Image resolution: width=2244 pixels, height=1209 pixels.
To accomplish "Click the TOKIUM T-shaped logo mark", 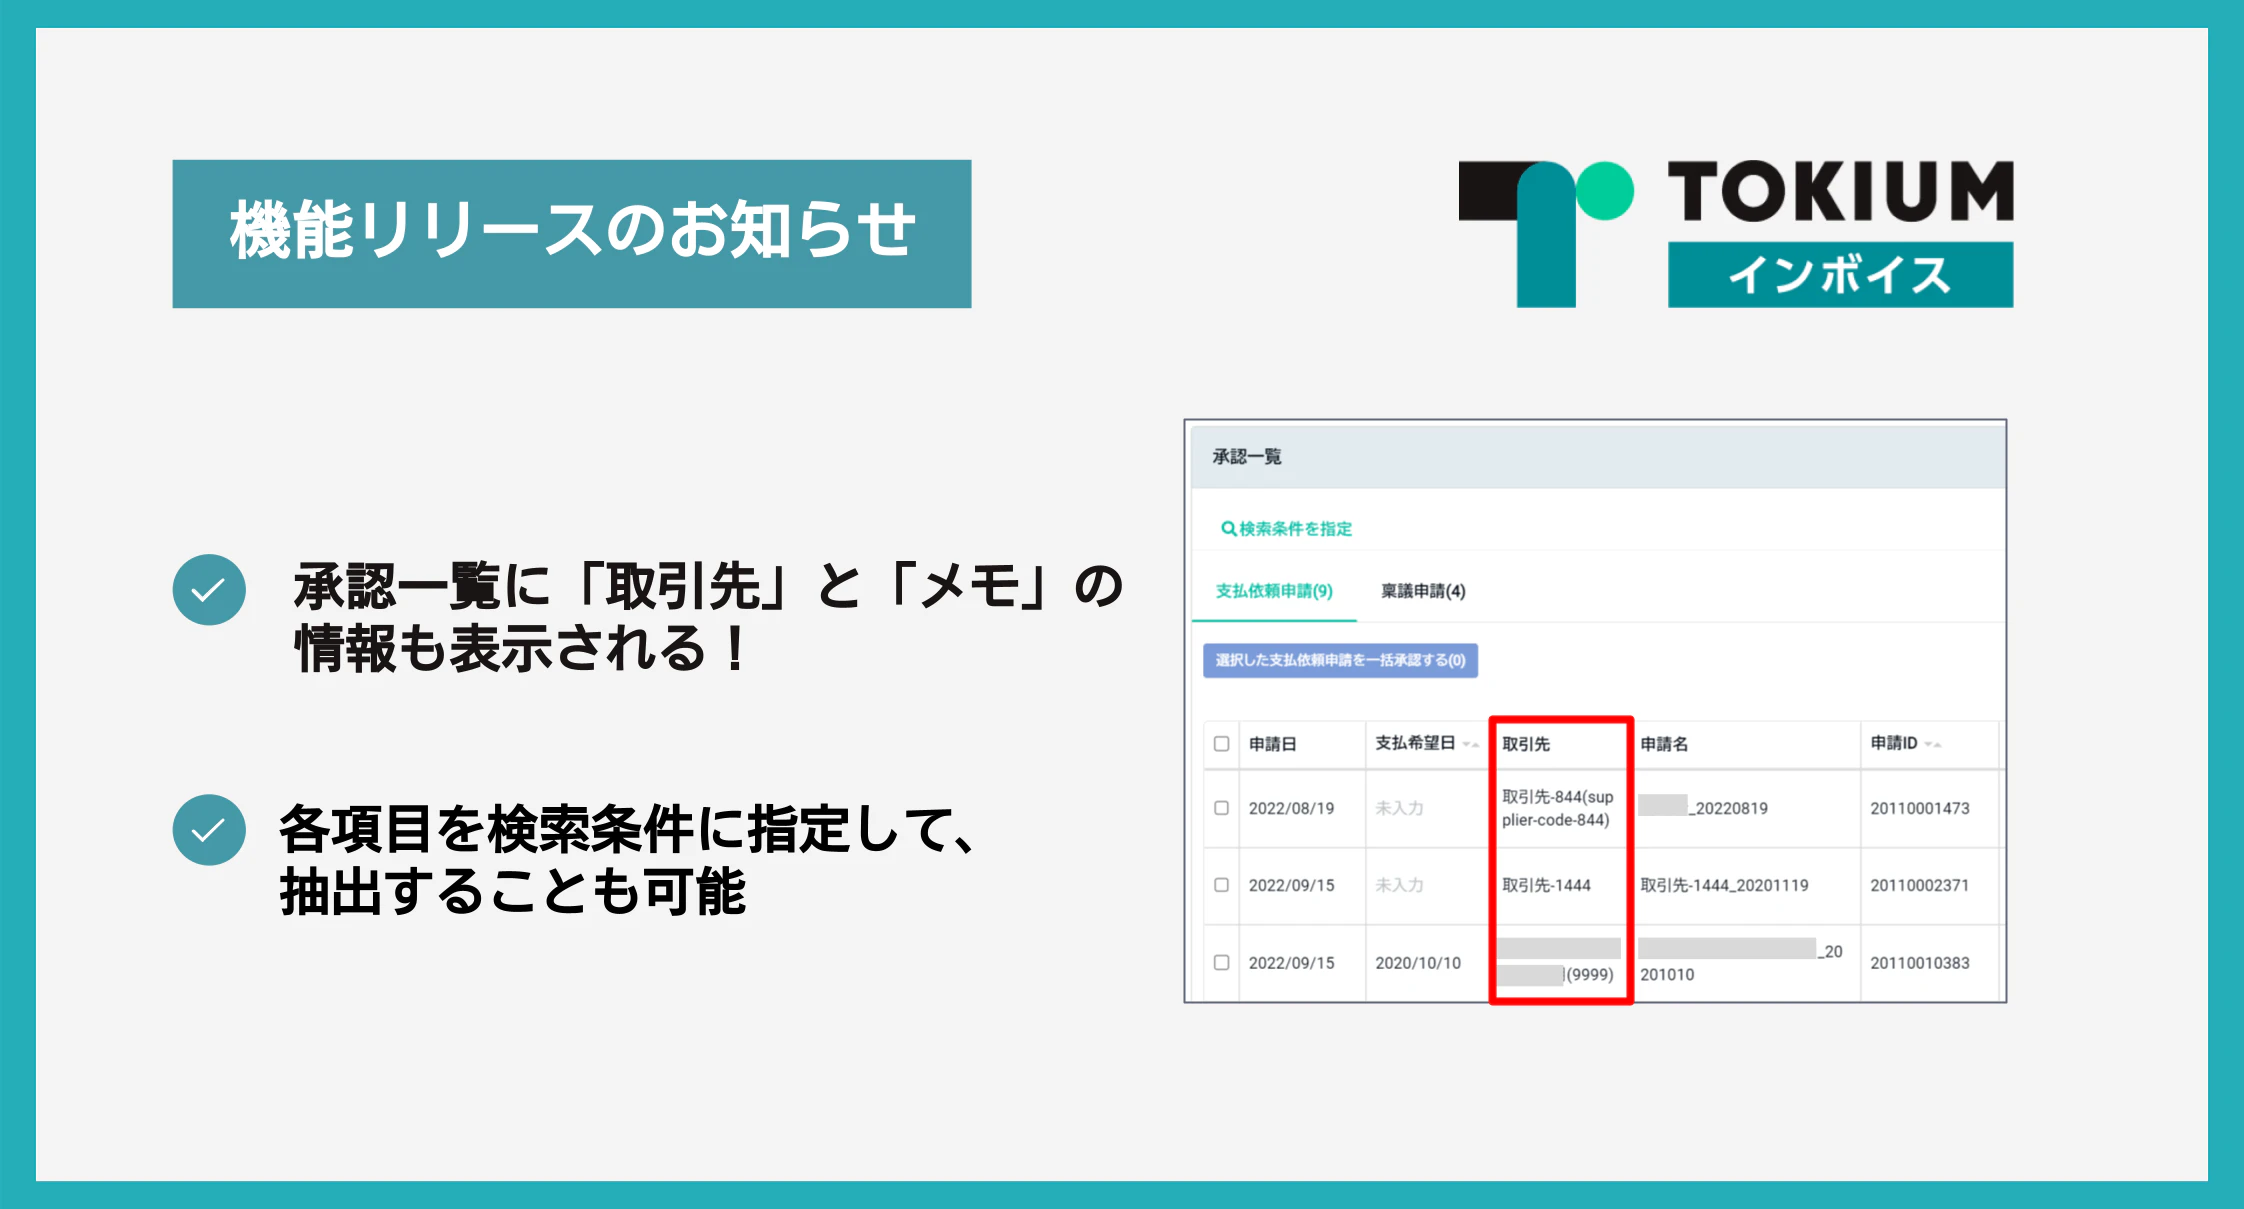I will [1545, 233].
